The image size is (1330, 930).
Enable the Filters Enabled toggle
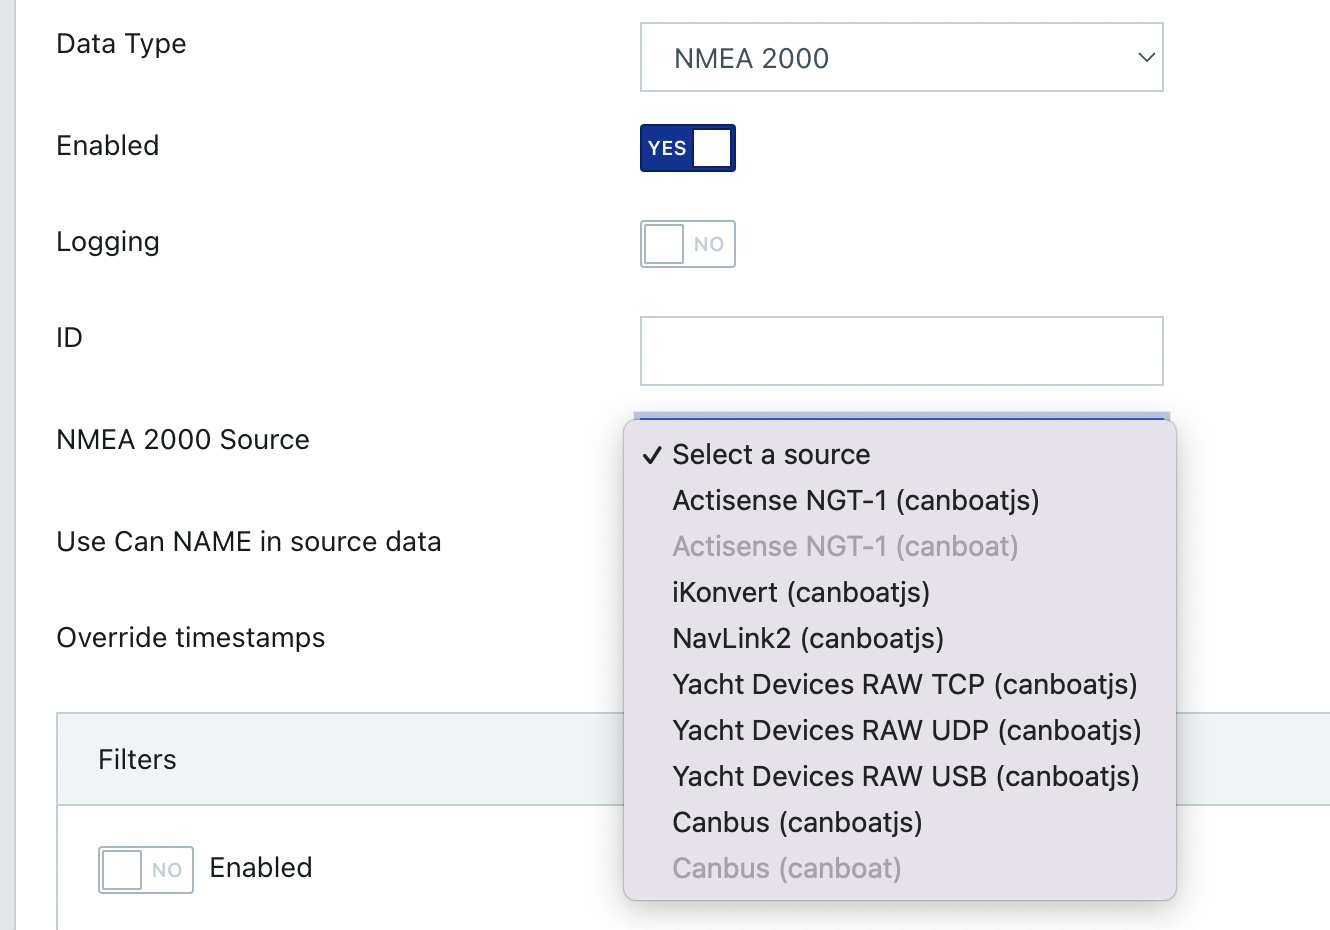coord(145,869)
